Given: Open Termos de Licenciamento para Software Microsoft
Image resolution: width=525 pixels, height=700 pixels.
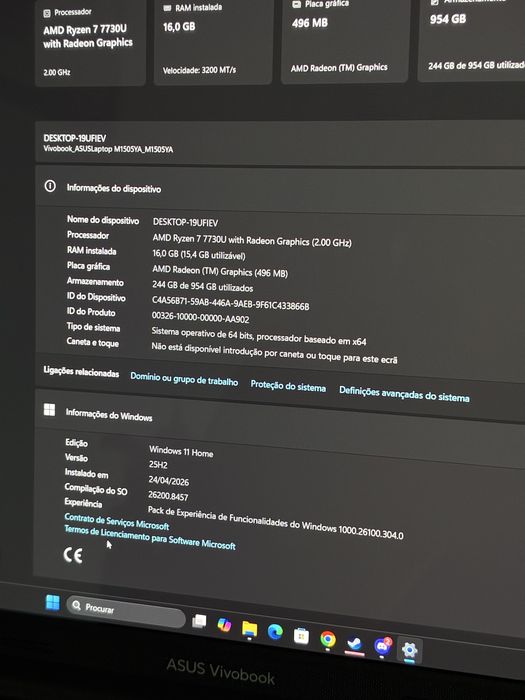Looking at the screenshot, I should (x=150, y=537).
